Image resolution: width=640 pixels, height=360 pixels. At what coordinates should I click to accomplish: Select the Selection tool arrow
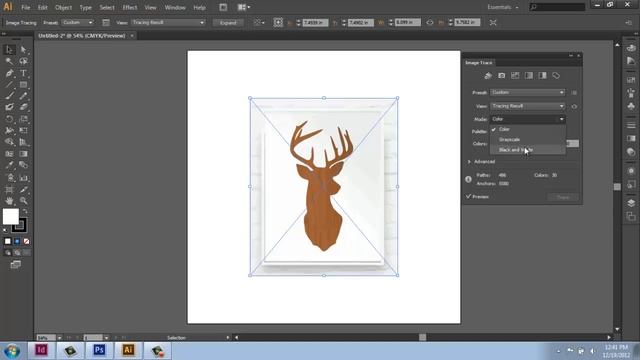[9, 50]
